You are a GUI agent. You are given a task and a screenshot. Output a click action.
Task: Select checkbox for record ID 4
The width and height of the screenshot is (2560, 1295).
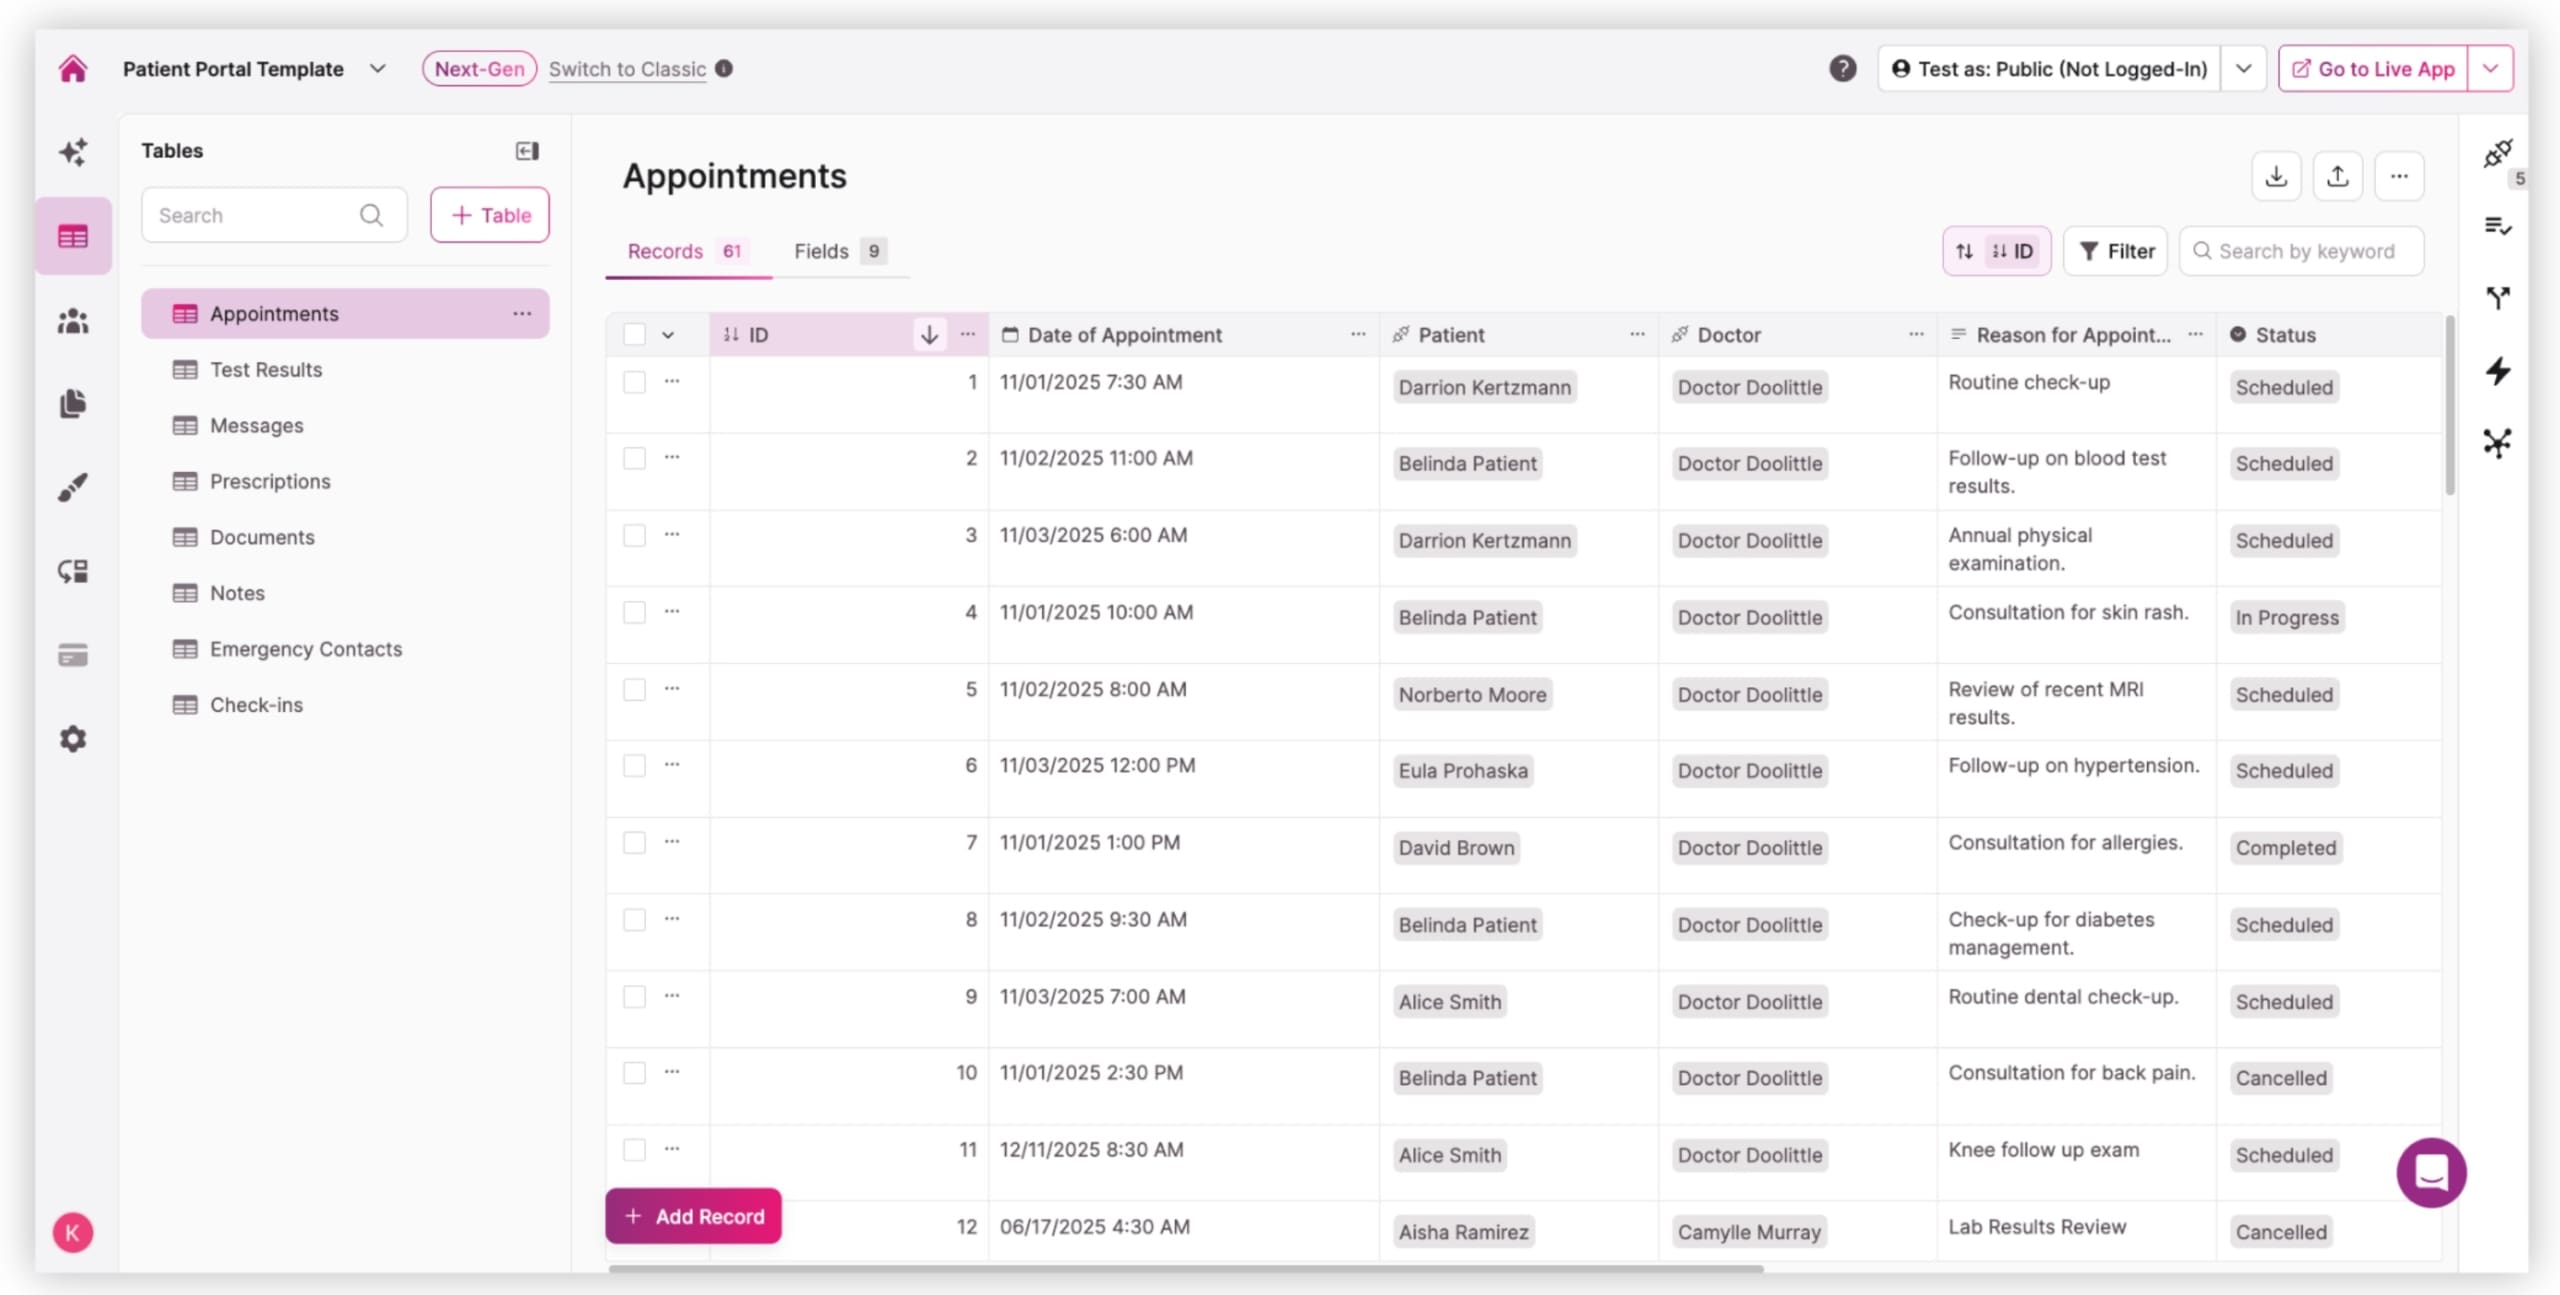634,612
